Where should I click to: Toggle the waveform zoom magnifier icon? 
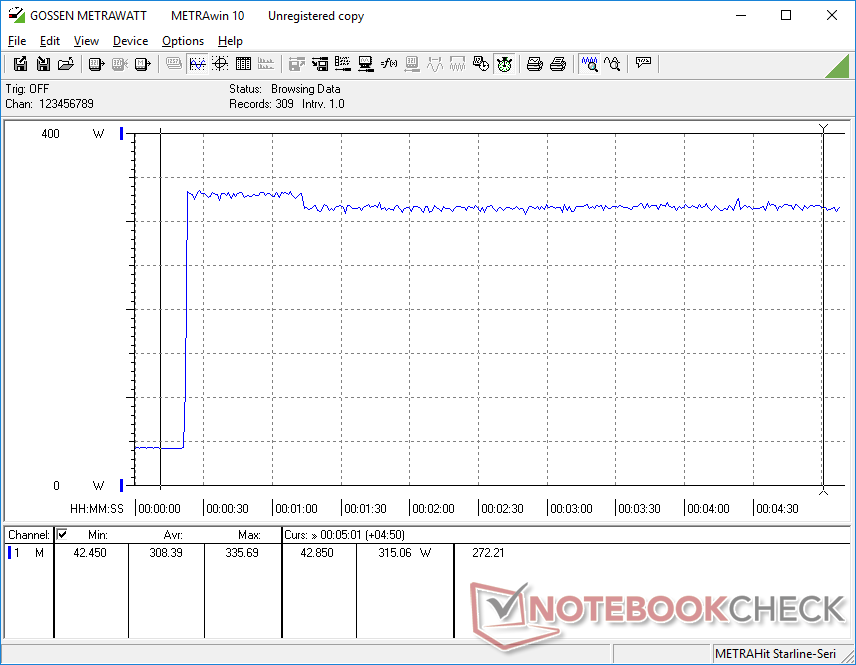tap(589, 64)
